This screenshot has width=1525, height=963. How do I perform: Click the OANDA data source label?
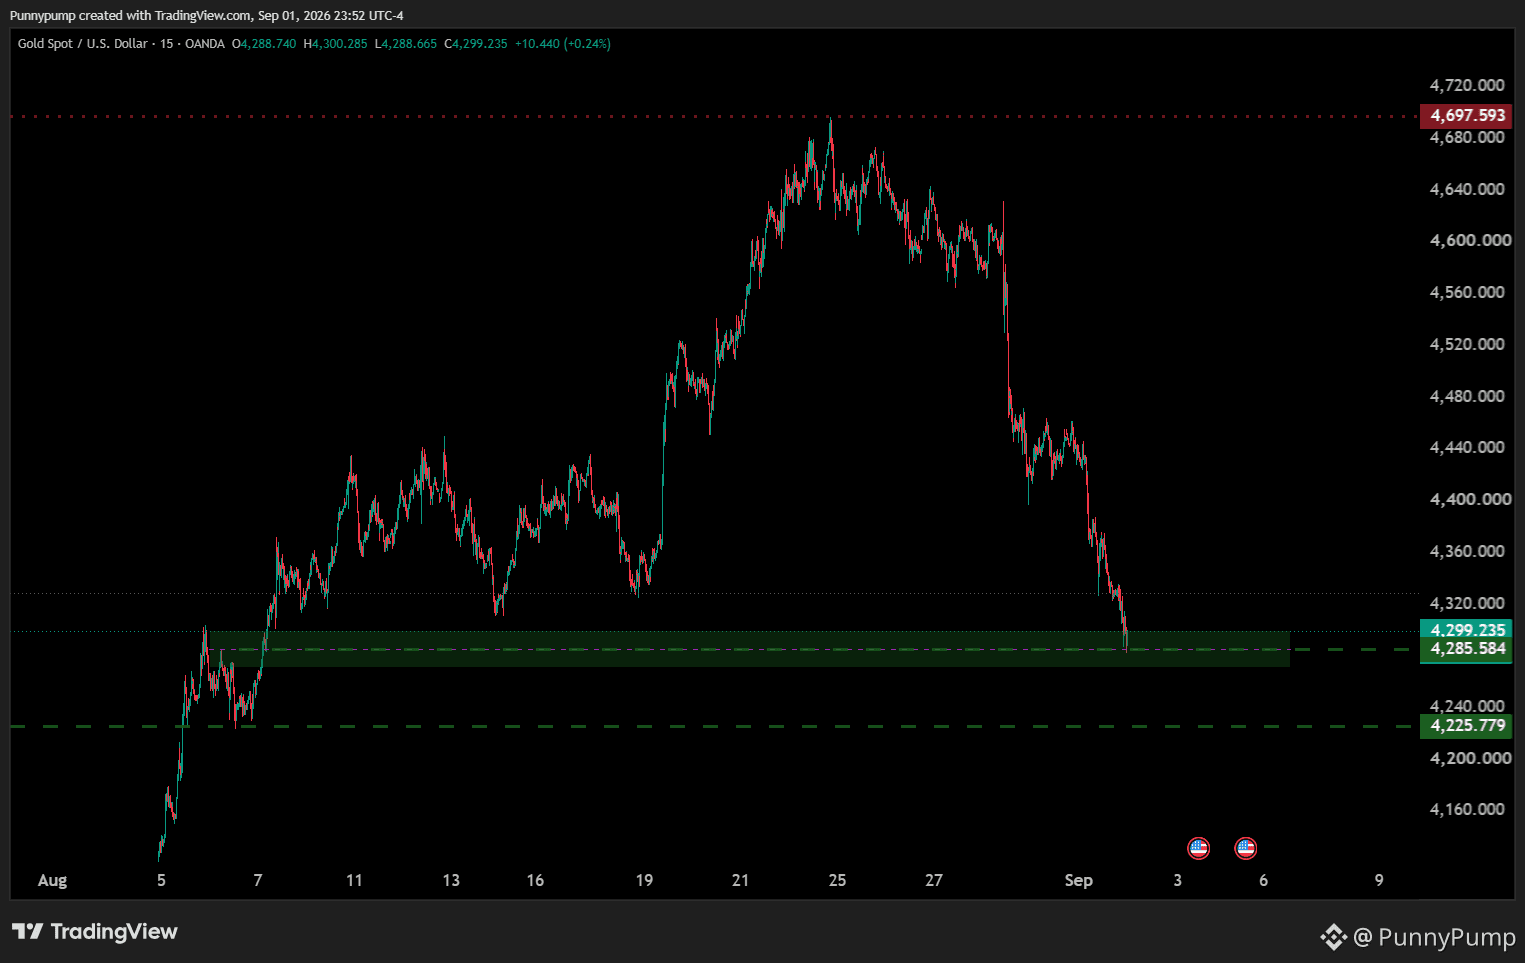(205, 44)
